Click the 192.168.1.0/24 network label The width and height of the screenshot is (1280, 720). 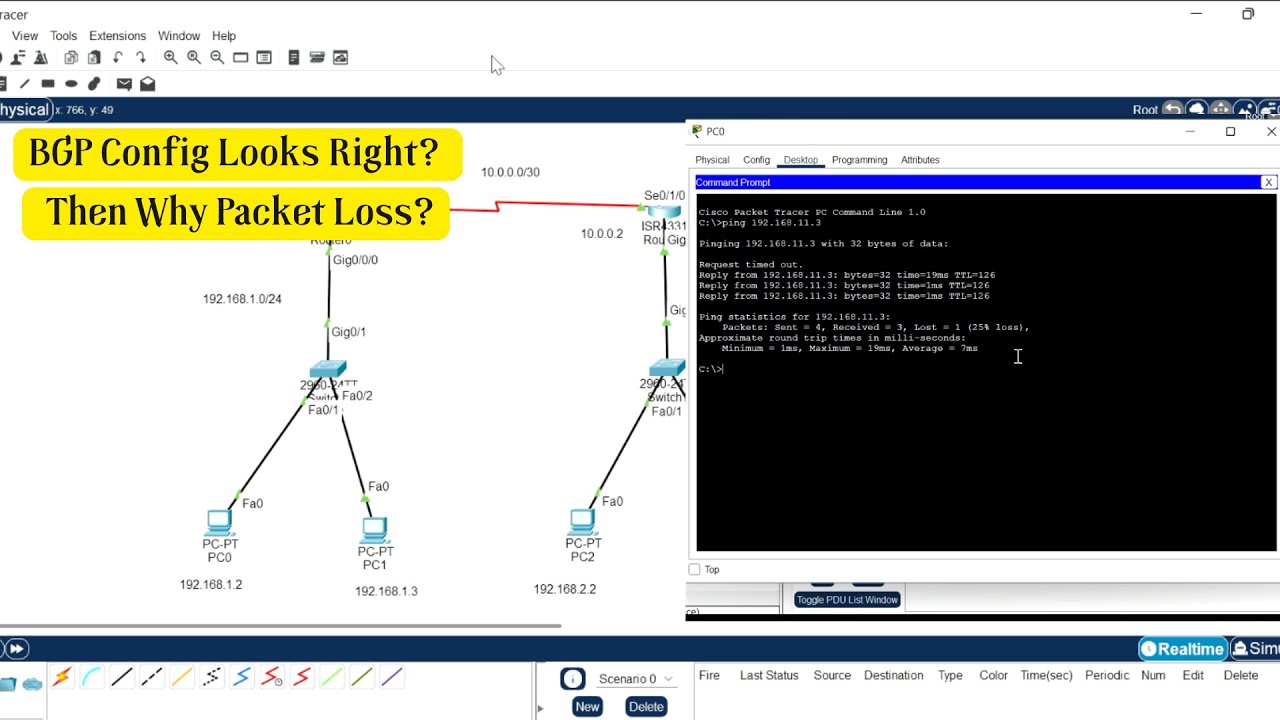coord(242,299)
